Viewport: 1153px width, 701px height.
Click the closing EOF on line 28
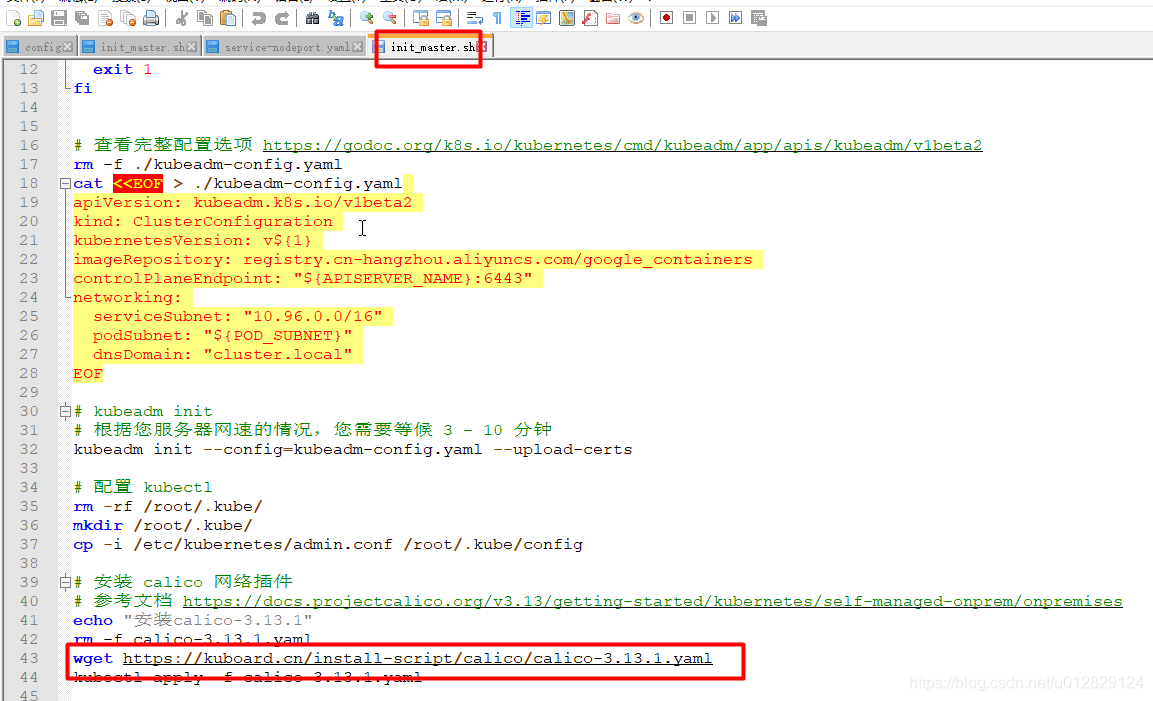click(88, 374)
